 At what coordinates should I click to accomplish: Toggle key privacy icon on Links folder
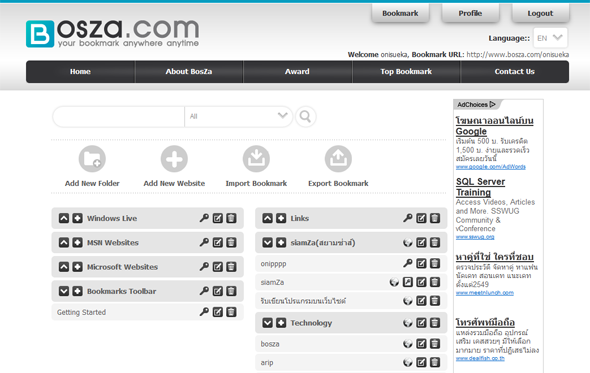(408, 218)
